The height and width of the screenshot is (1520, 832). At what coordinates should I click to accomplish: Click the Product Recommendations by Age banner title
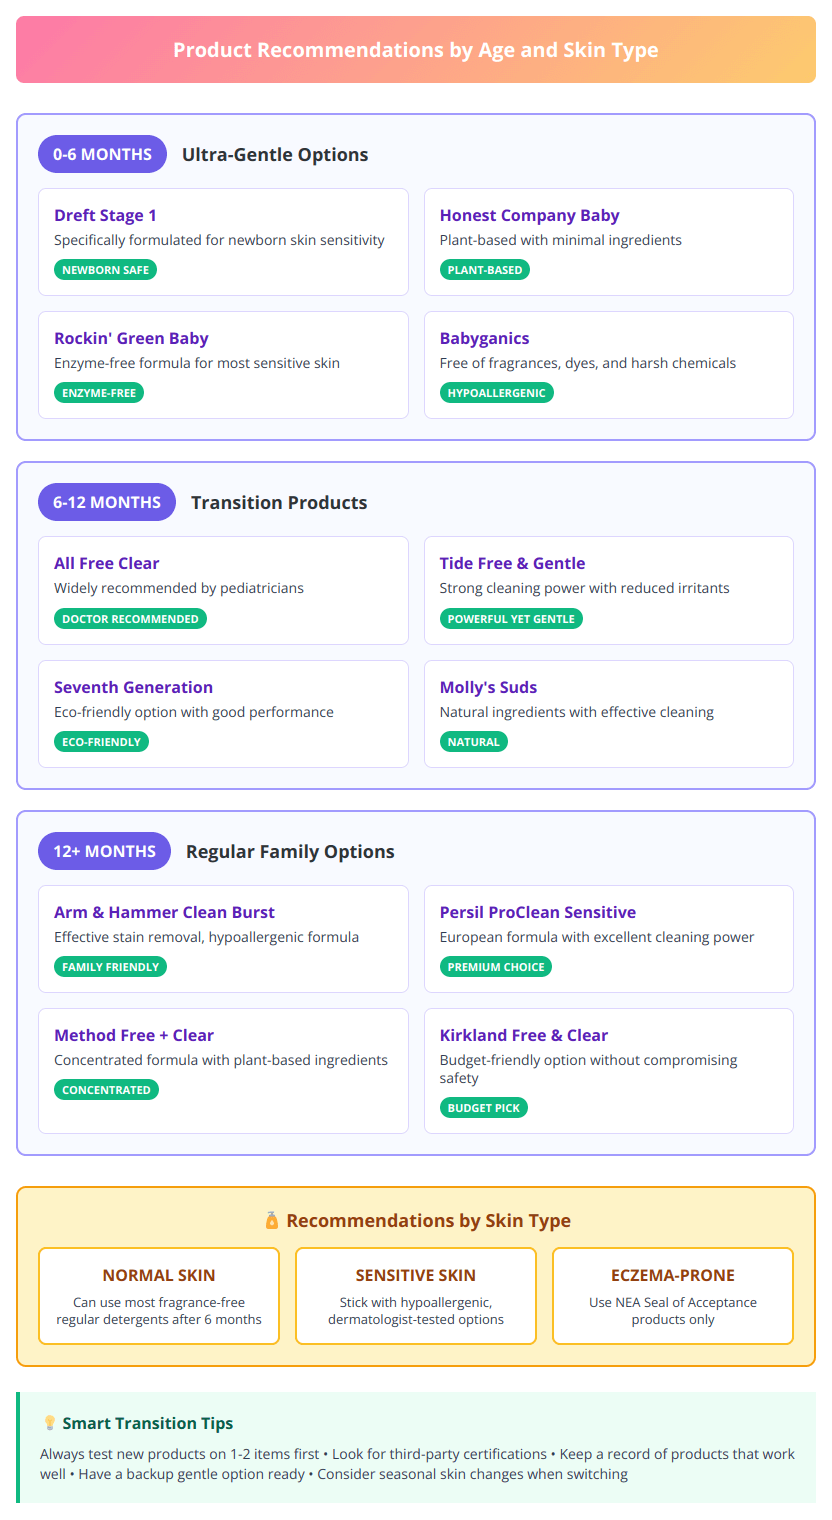(x=416, y=49)
